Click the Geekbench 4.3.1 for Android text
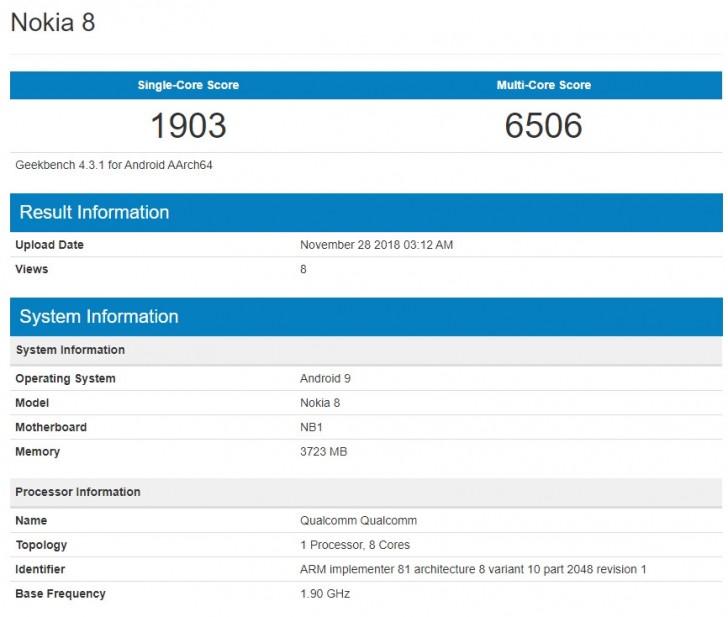 [114, 165]
